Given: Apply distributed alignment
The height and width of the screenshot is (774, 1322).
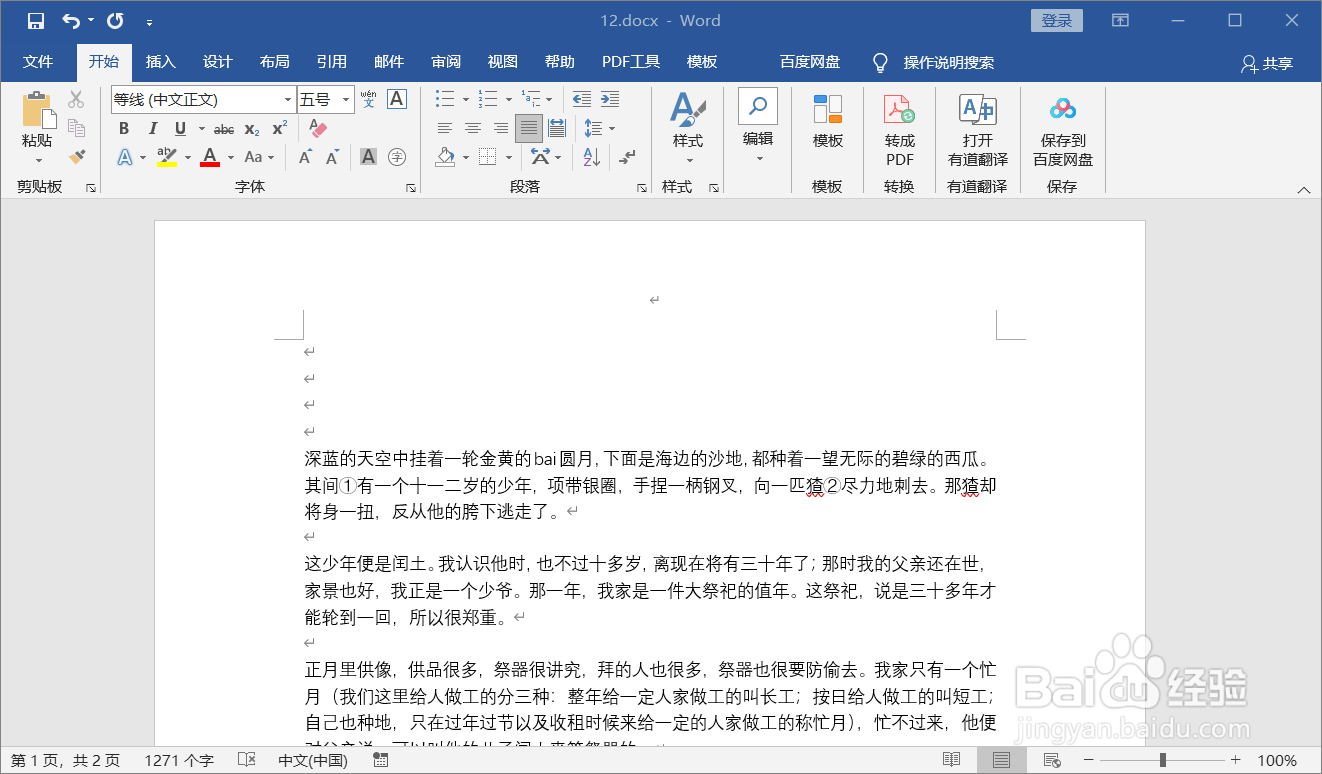Looking at the screenshot, I should click(x=557, y=128).
